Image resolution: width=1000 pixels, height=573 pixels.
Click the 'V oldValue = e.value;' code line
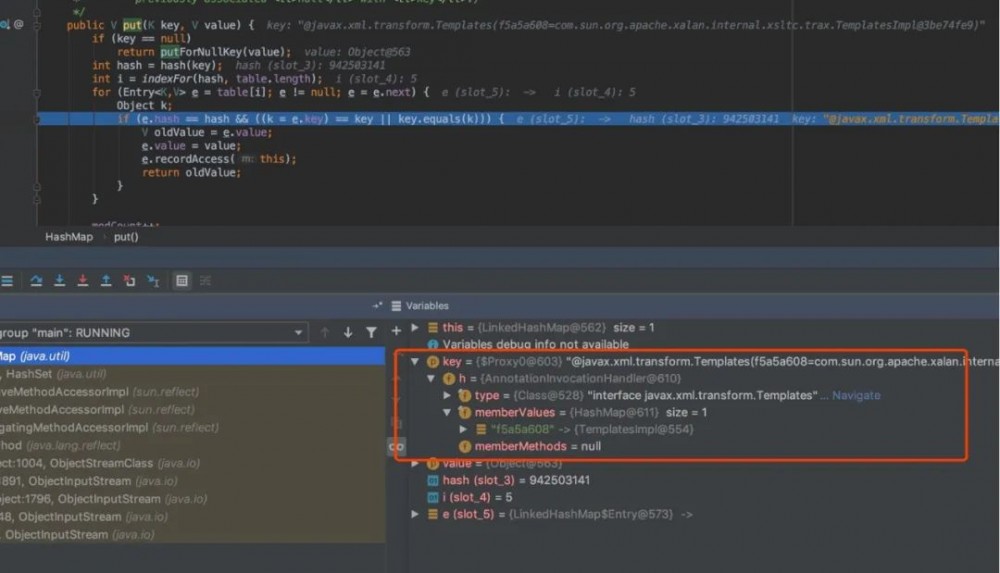pyautogui.click(x=207, y=132)
